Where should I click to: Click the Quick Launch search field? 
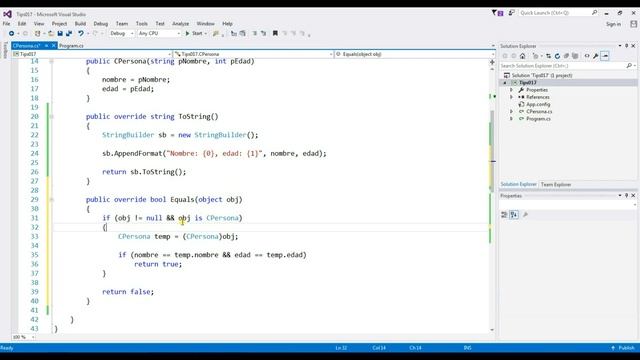(x=555, y=13)
